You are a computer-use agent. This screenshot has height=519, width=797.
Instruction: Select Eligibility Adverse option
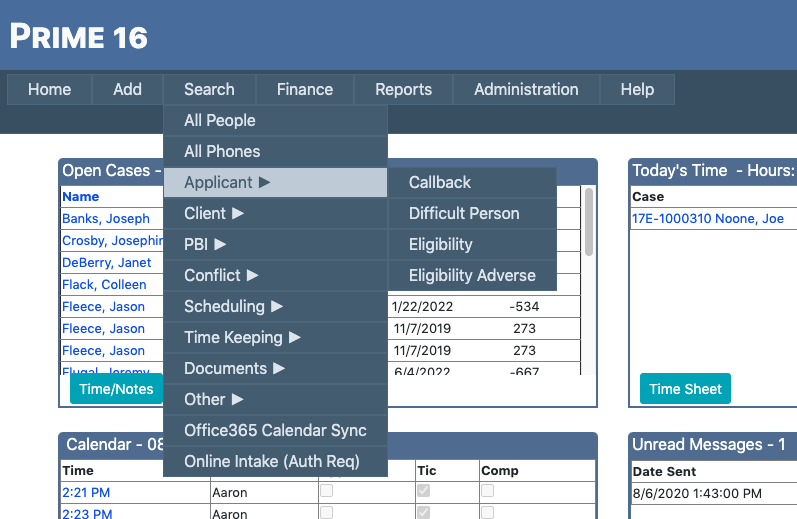472,276
